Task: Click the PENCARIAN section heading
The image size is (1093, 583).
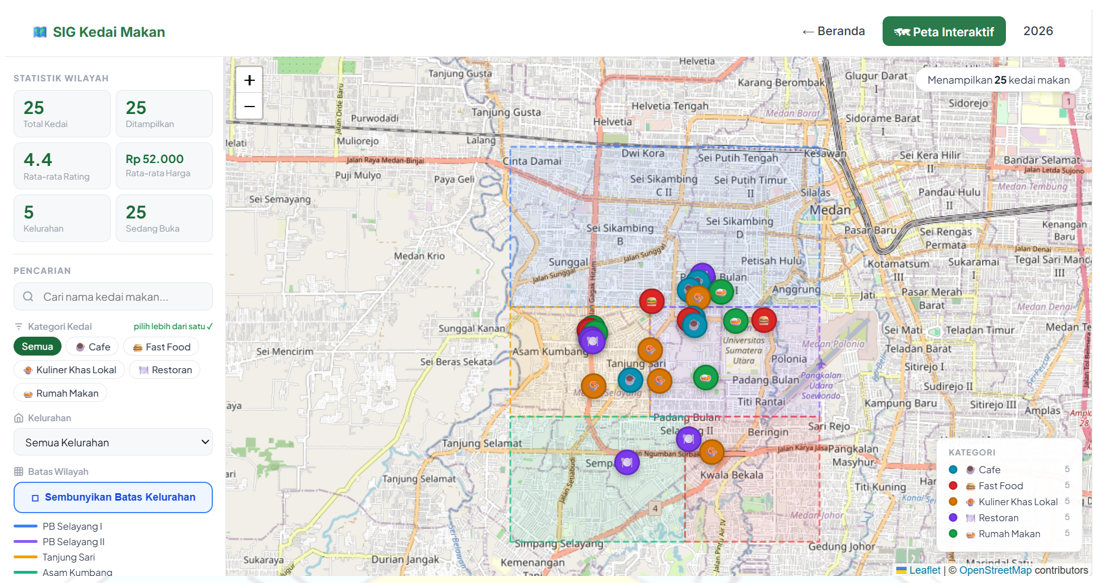Action: (x=42, y=271)
